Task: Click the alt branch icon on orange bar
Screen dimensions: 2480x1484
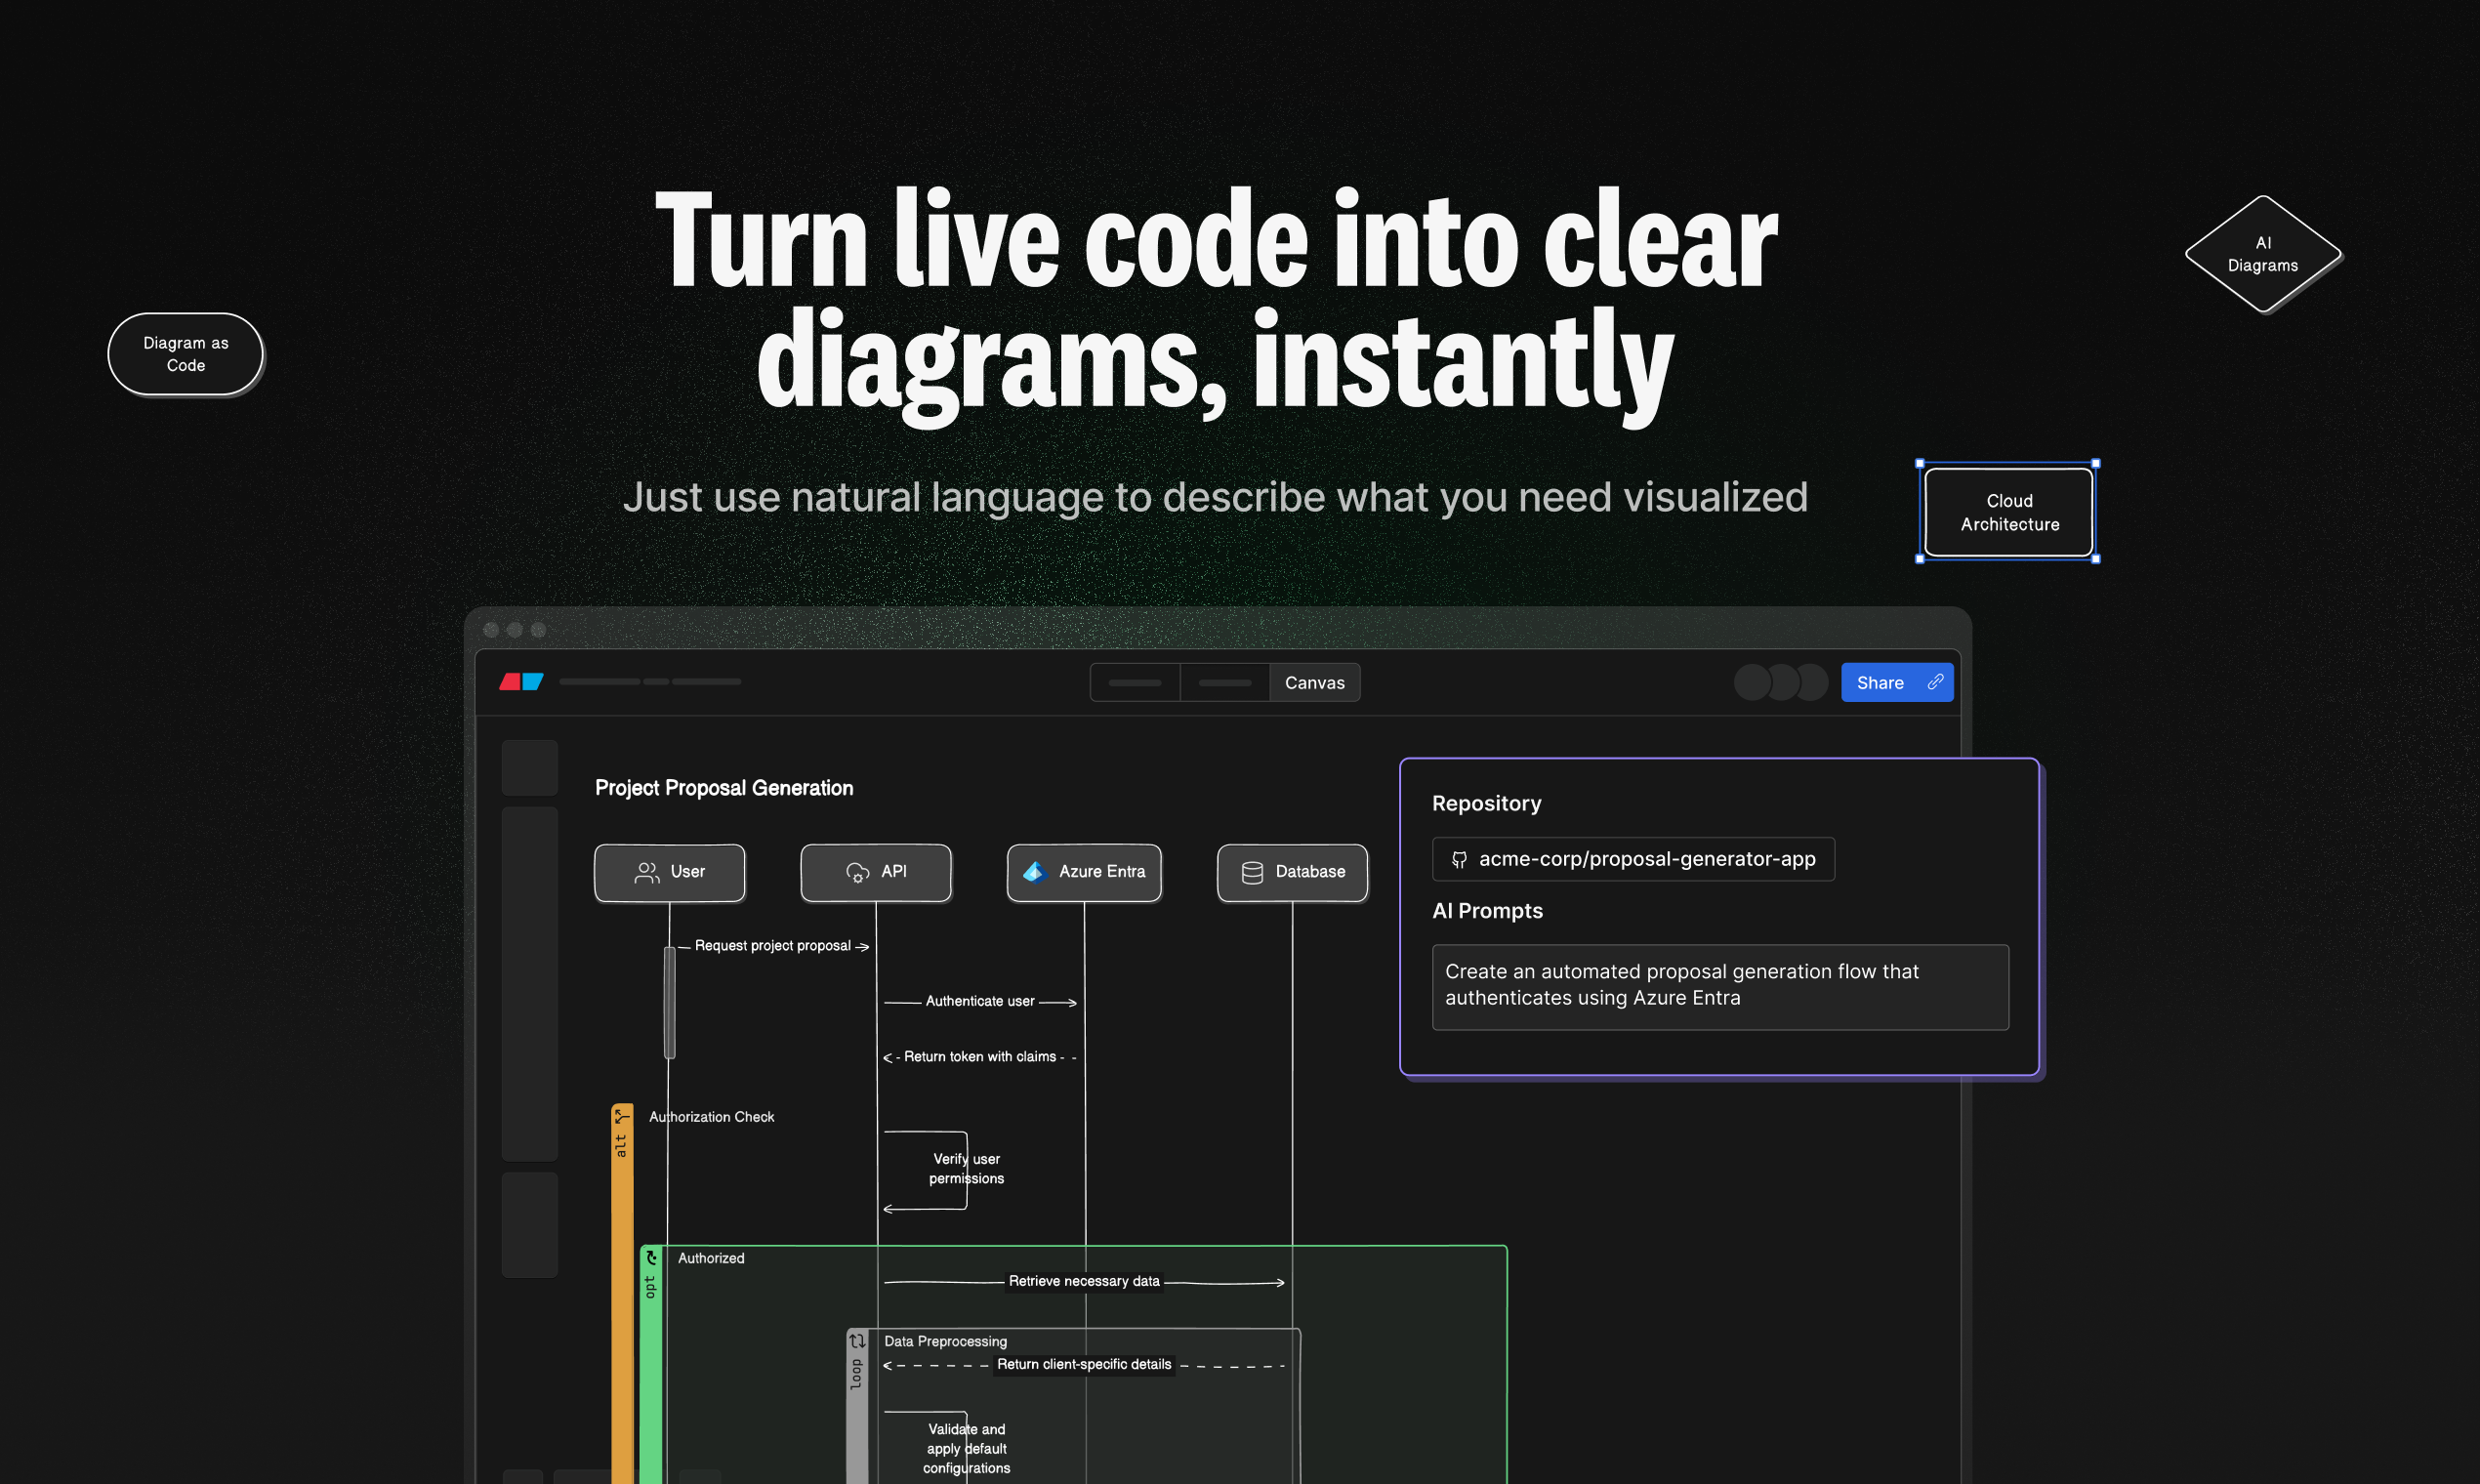Action: 622,1116
